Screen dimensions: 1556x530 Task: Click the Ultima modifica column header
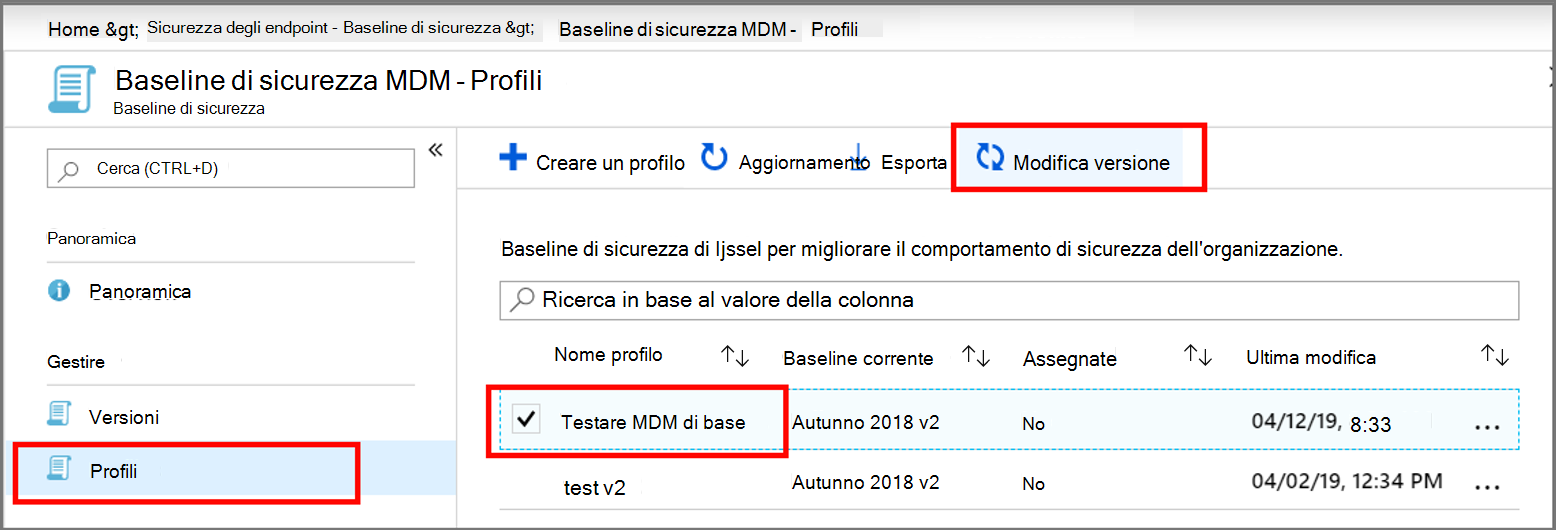1311,357
